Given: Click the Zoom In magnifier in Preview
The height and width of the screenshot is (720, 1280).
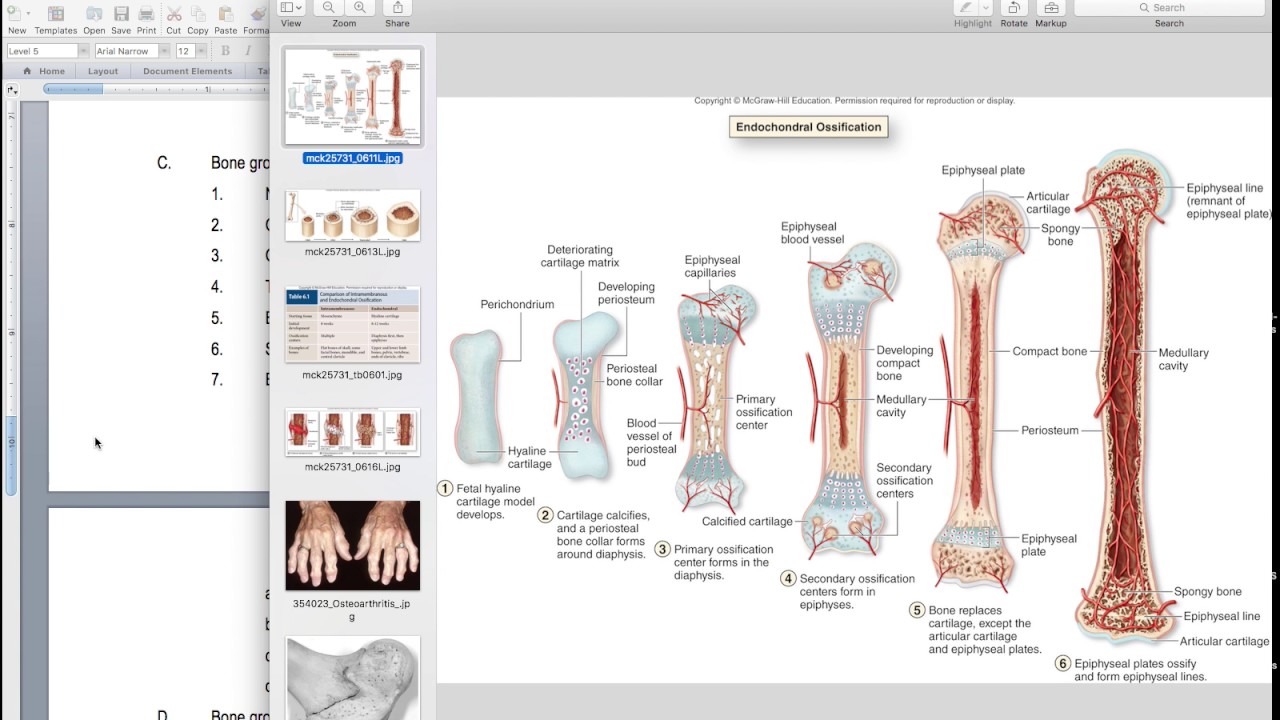Looking at the screenshot, I should (359, 8).
